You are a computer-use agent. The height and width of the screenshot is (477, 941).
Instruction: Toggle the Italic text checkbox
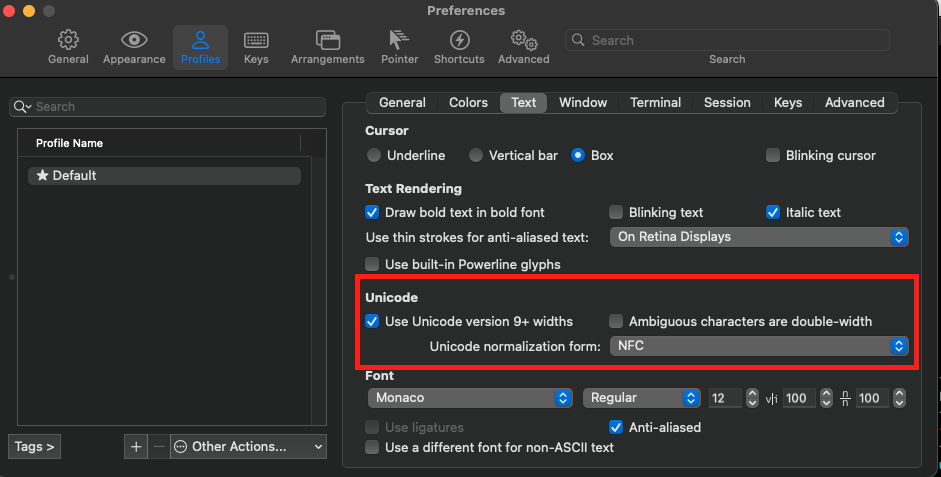tap(773, 212)
